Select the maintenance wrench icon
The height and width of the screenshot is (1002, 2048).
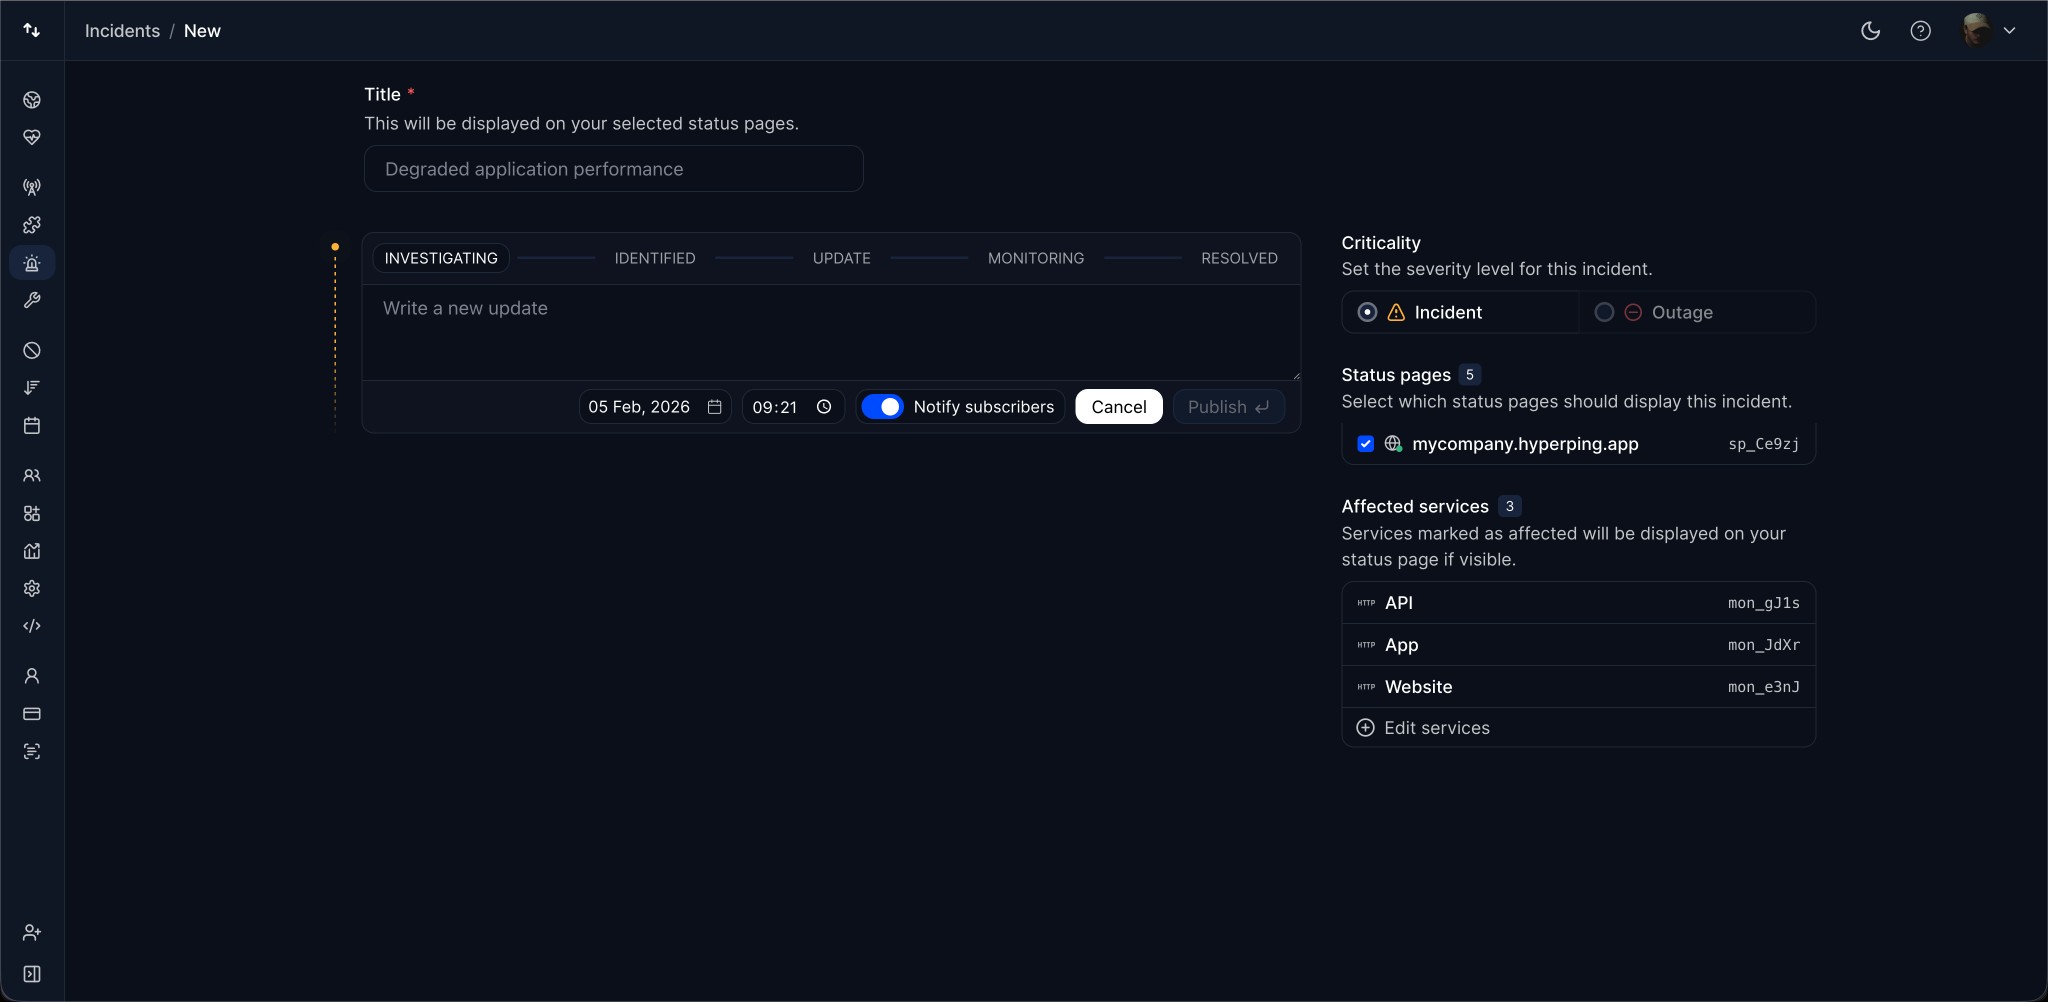tap(32, 301)
